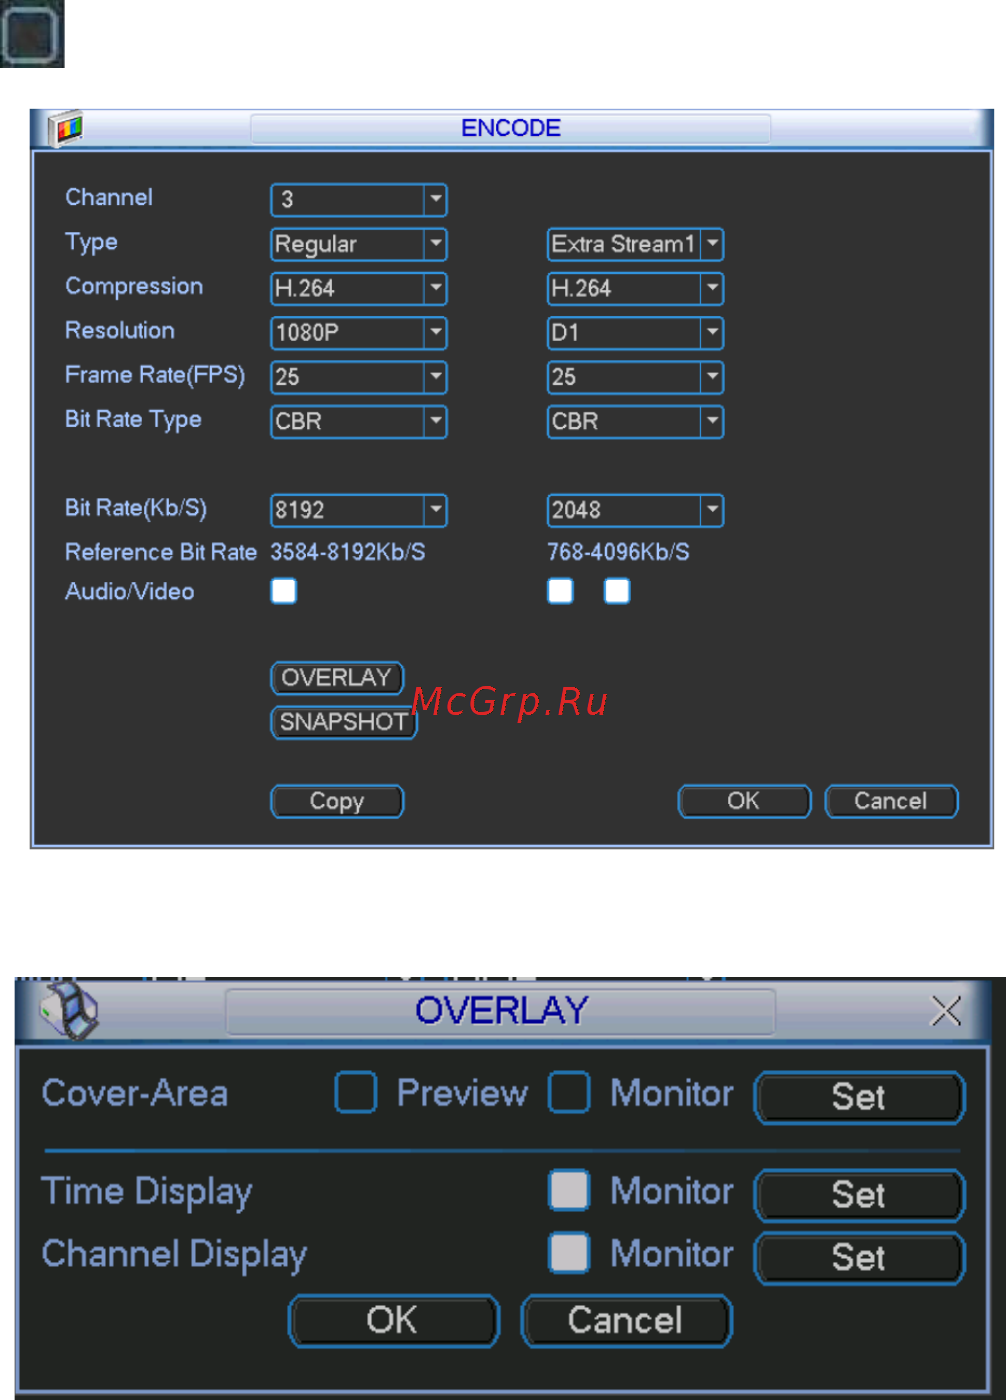Open the Resolution dropdown showing D1
The image size is (1006, 1400).
(635, 332)
